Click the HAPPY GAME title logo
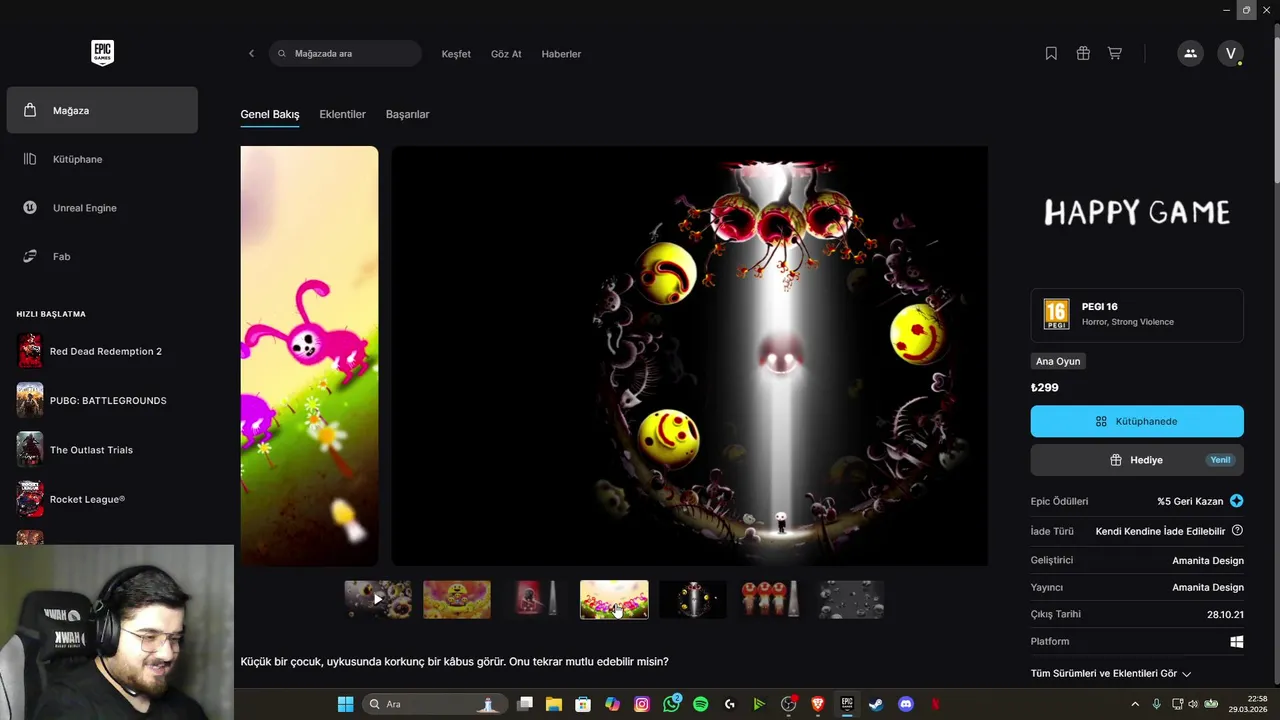Screen dimensions: 1280x720 [x=1137, y=212]
